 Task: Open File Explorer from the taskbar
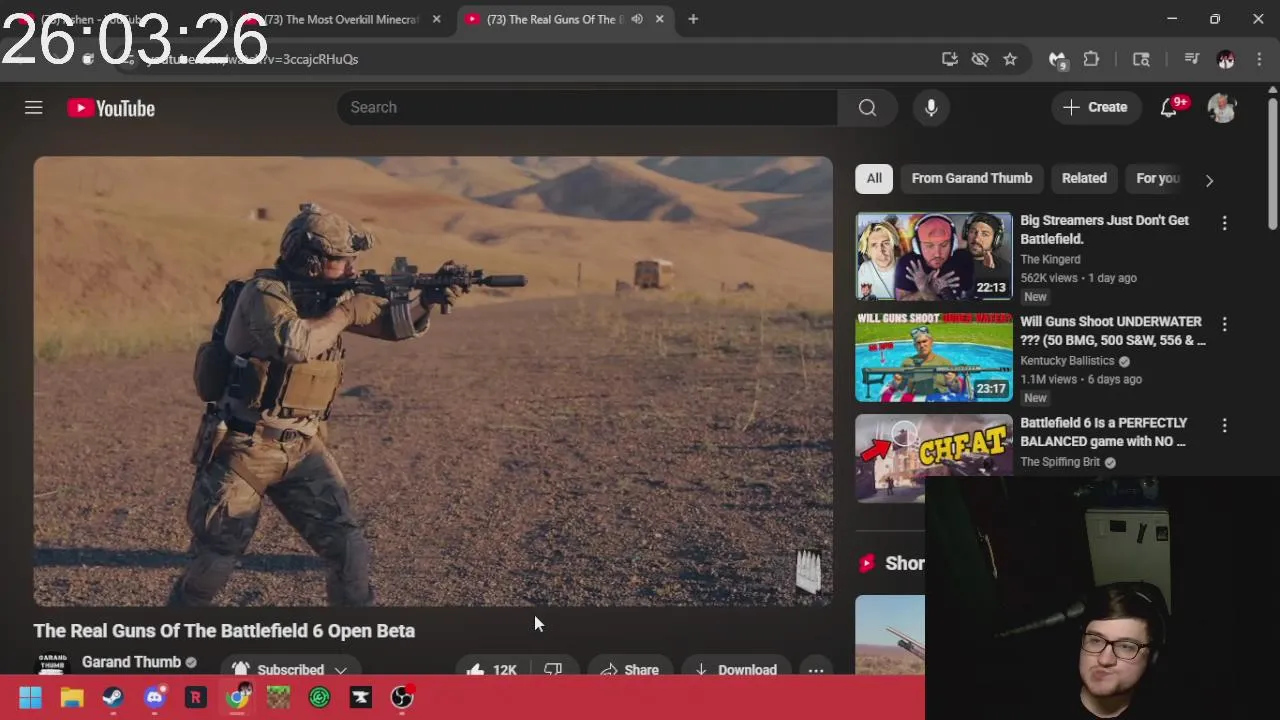(72, 697)
